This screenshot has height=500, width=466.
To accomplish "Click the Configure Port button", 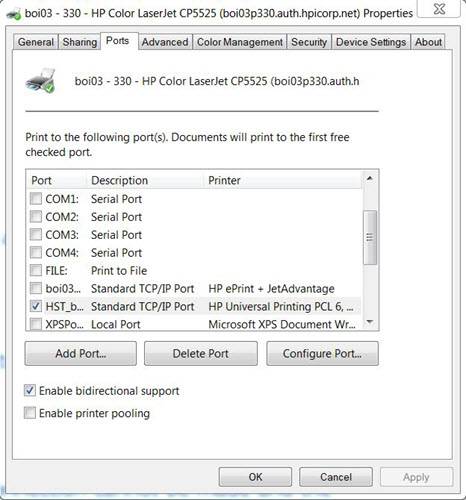I will [322, 354].
